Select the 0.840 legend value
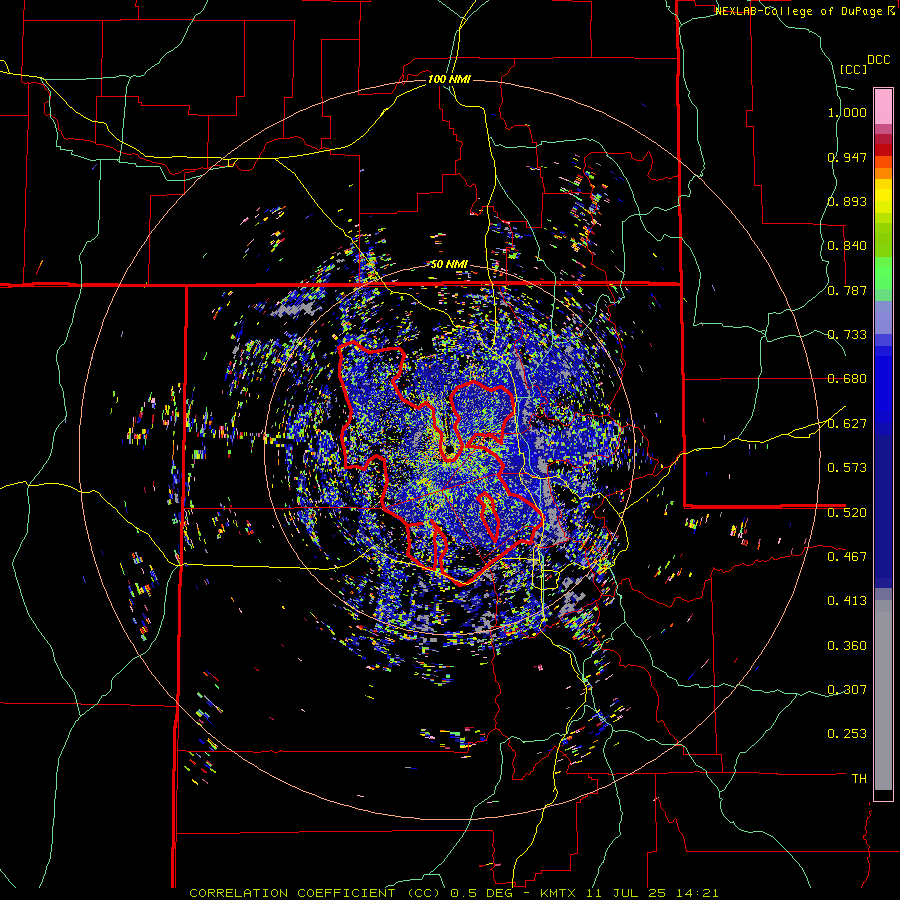The height and width of the screenshot is (900, 900). point(847,246)
